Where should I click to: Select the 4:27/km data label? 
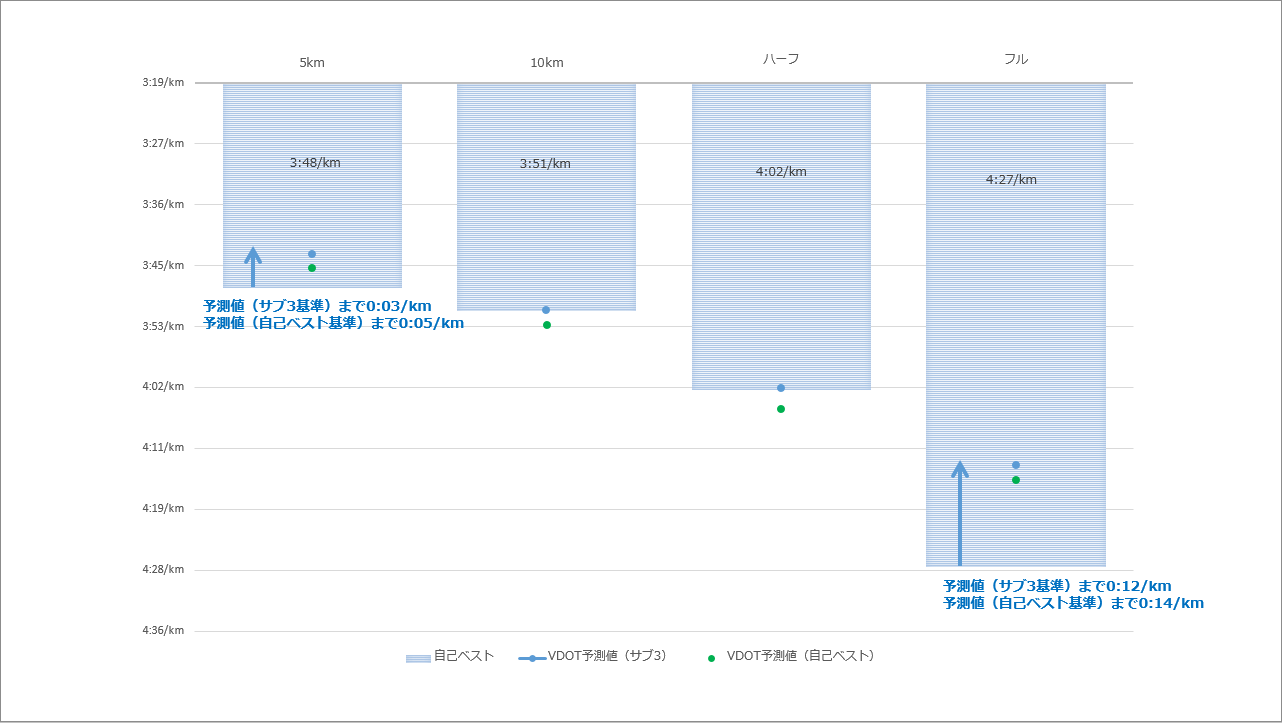(x=1011, y=180)
